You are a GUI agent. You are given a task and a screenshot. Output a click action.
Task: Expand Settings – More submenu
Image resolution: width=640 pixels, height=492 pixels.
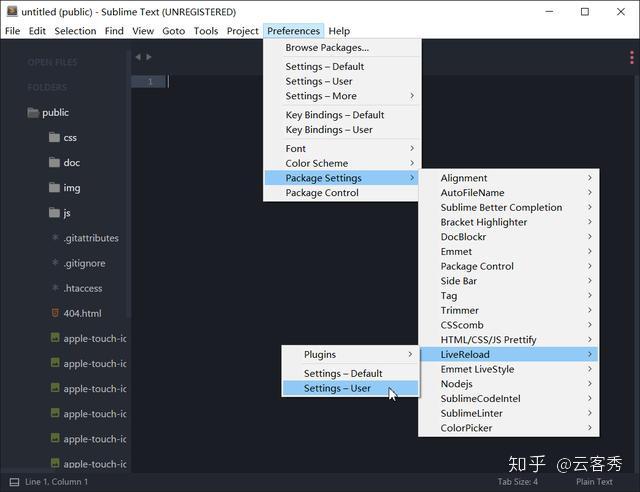point(342,96)
